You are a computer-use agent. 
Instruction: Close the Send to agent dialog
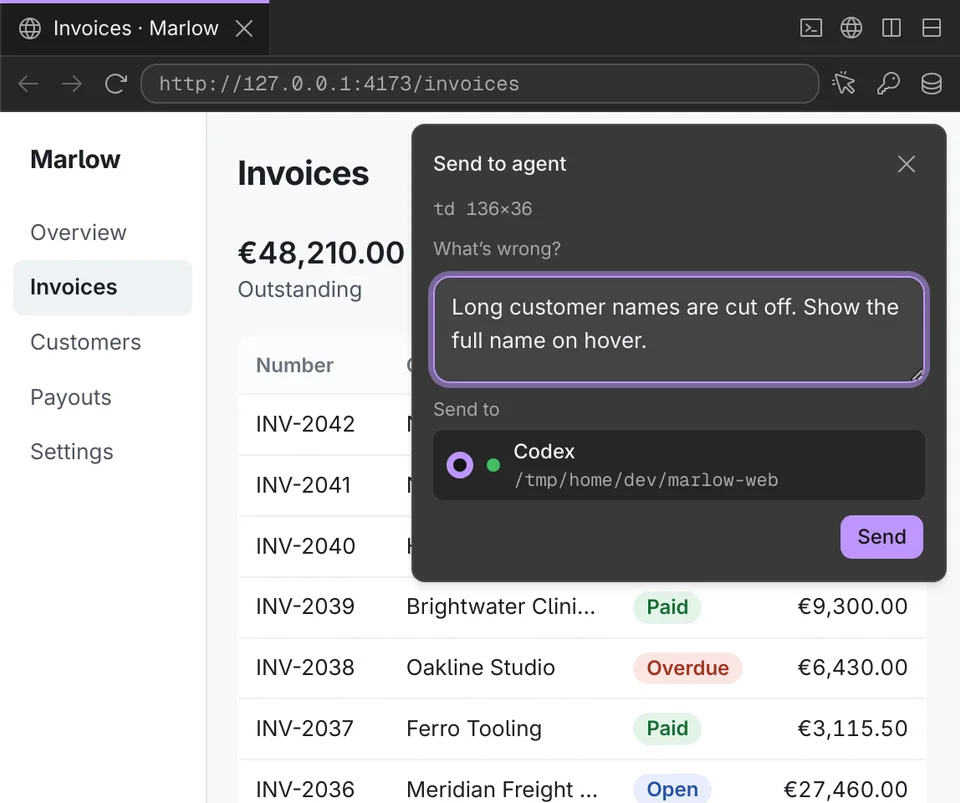[906, 164]
